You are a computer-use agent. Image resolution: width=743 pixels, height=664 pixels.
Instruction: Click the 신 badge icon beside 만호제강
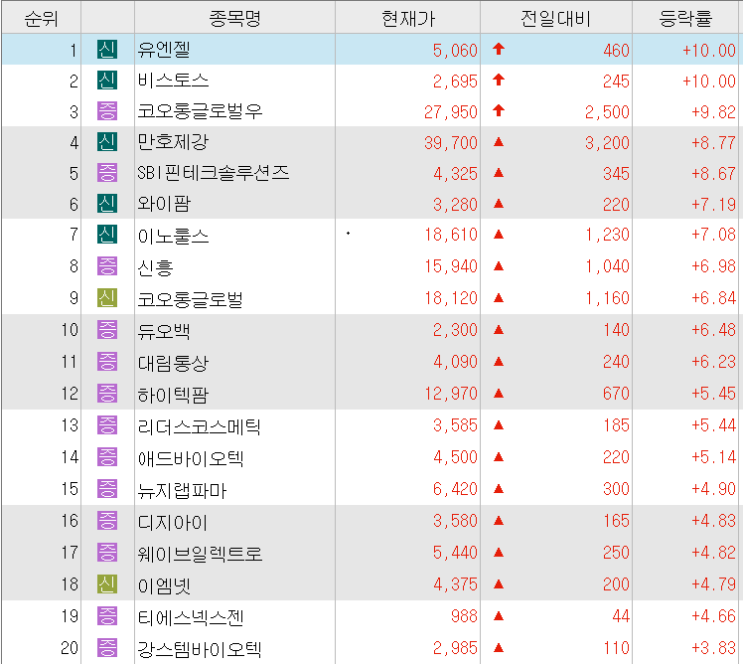[107, 142]
